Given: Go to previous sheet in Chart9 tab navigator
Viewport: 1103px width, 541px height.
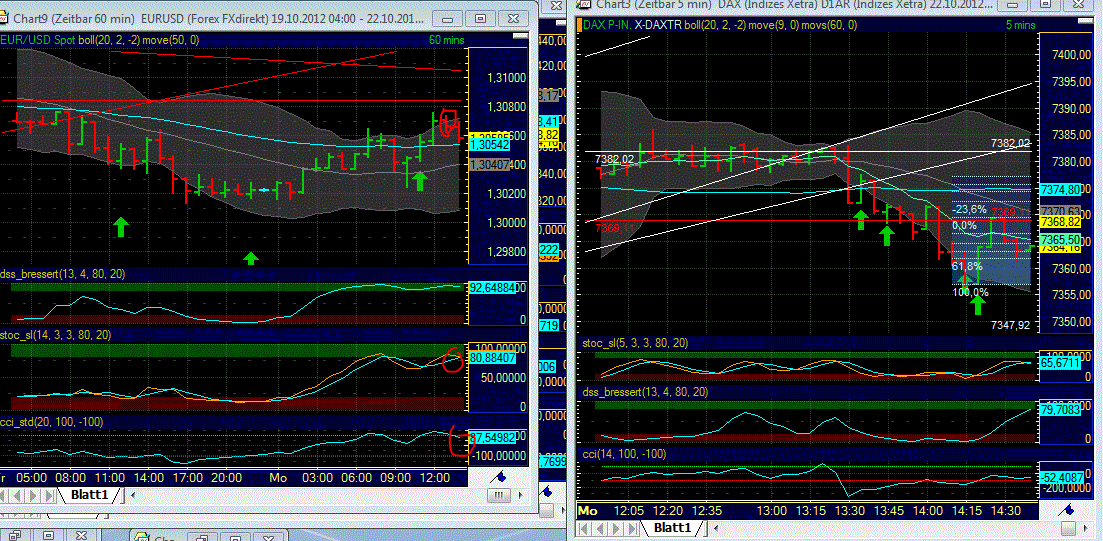Looking at the screenshot, I should click(17, 495).
